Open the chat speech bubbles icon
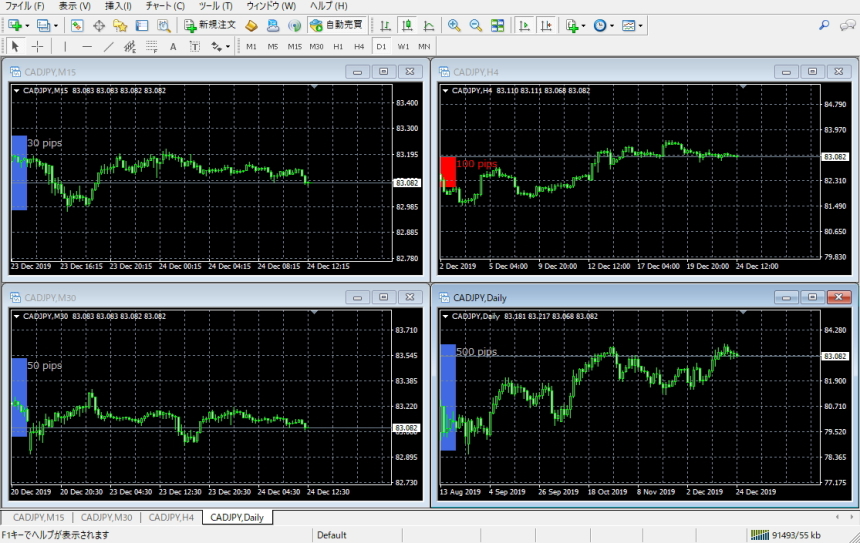The height and width of the screenshot is (543, 860). click(x=848, y=25)
